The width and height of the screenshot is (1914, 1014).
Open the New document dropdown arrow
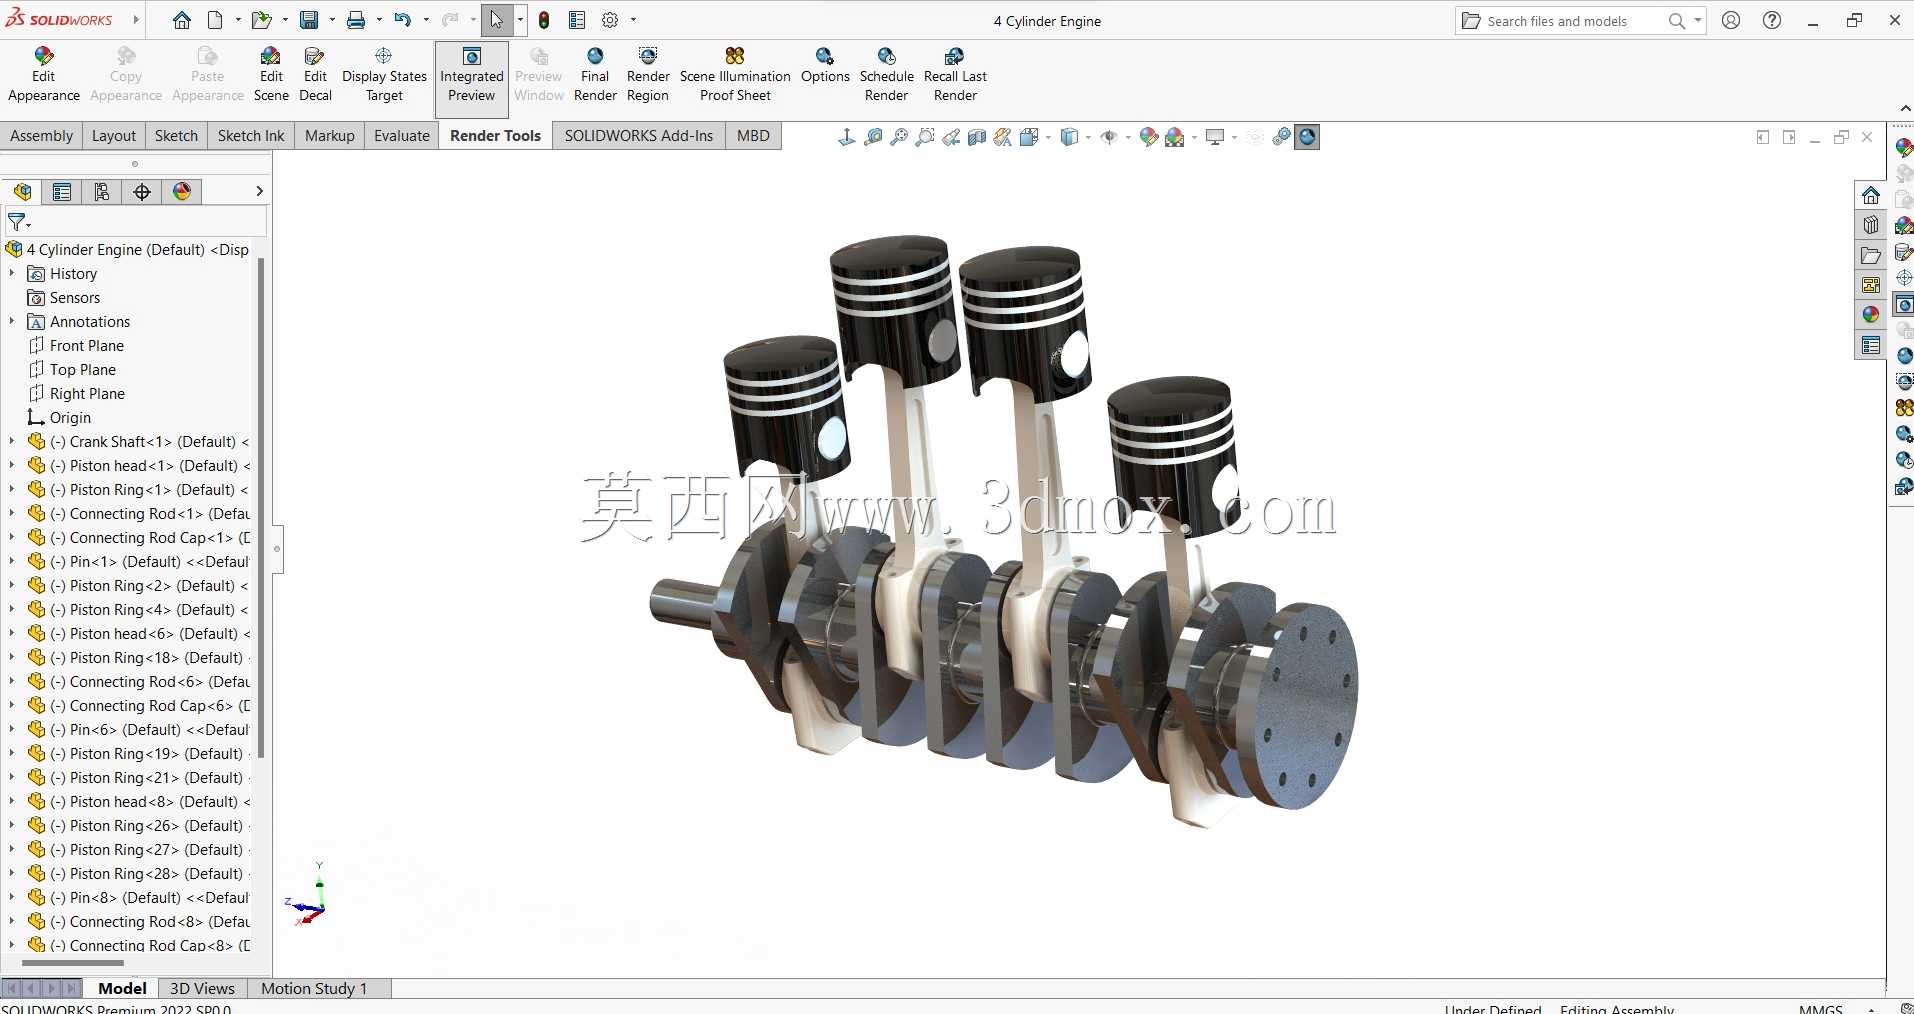point(238,20)
